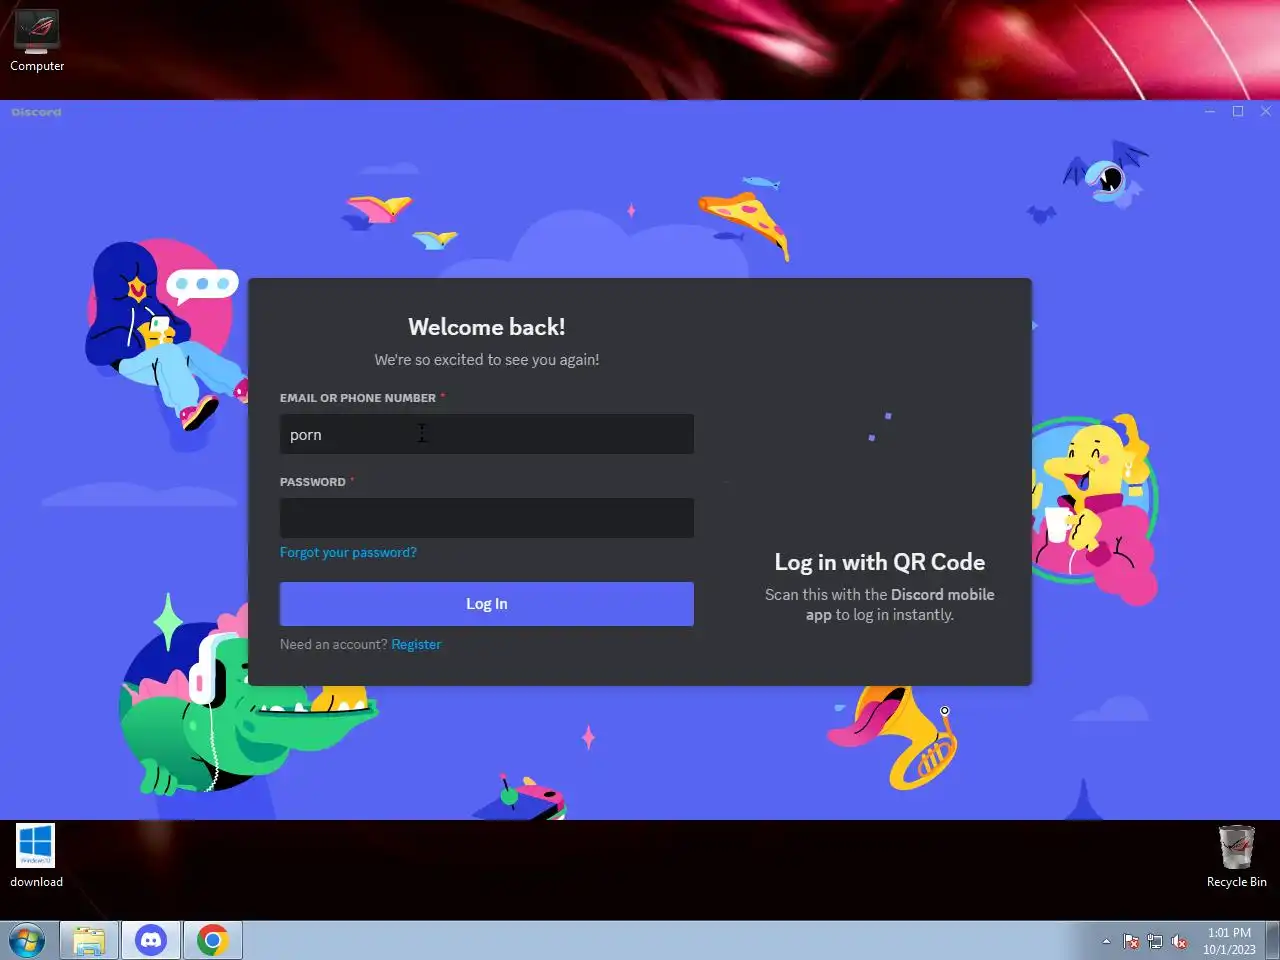
Task: Close the Discord window
Action: click(x=1266, y=111)
